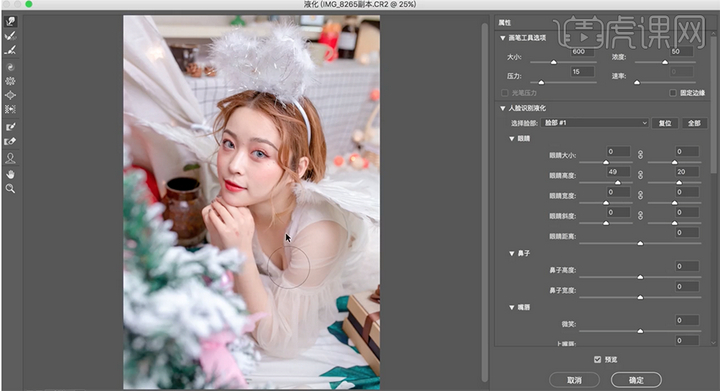Click the 压力 pressure slider
720x391 pixels.
[563, 82]
